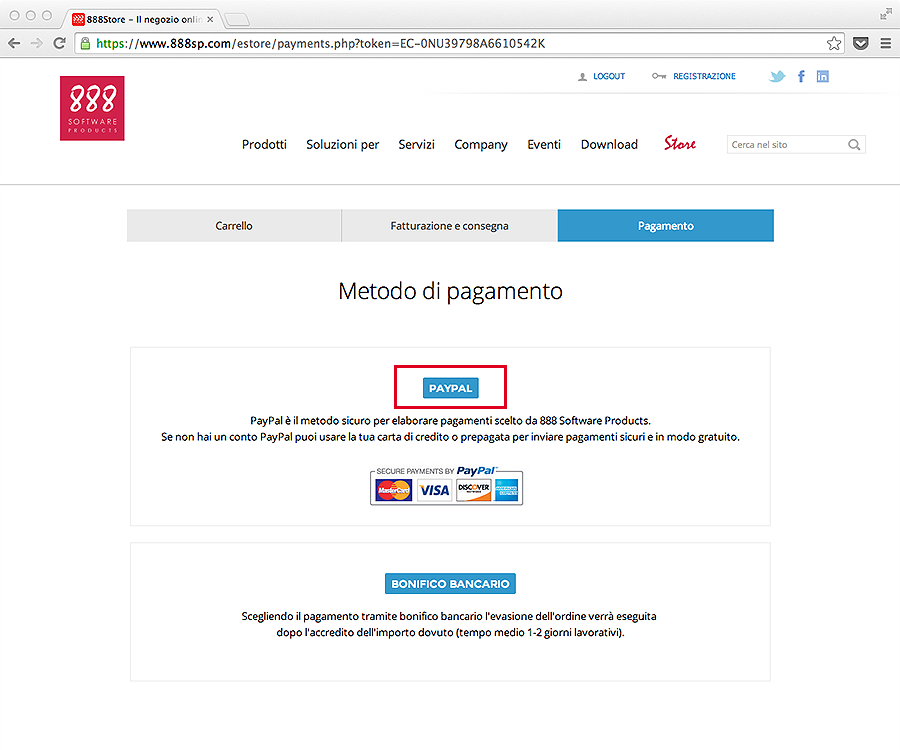Select the 888Store browser tab

(141, 20)
